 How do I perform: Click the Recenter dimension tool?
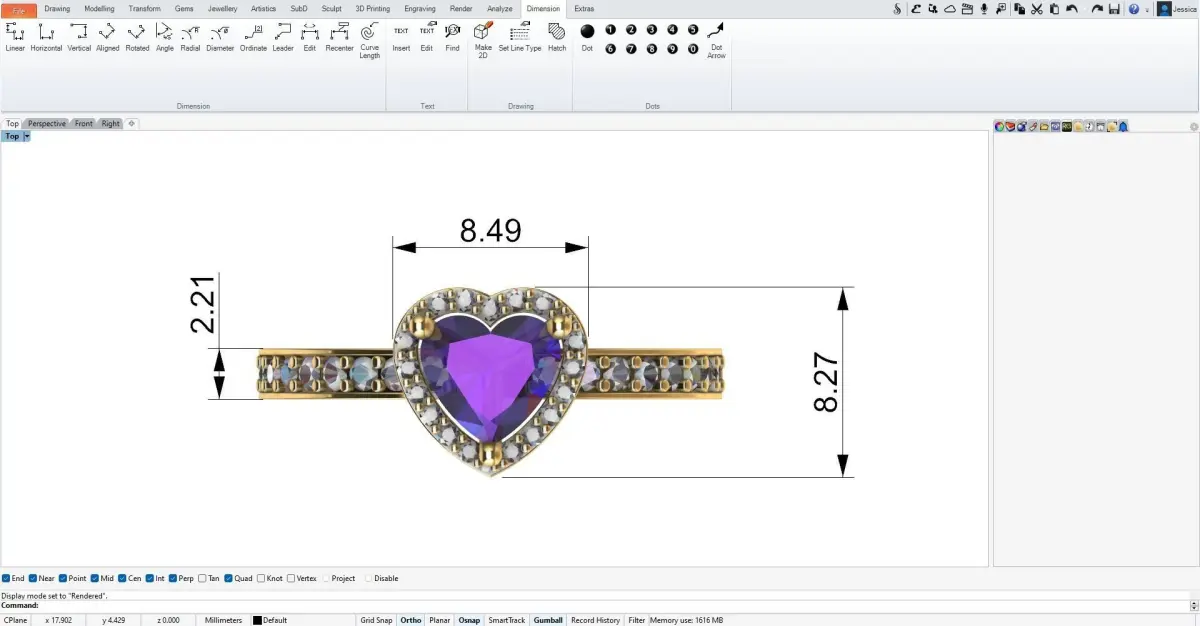pyautogui.click(x=340, y=38)
